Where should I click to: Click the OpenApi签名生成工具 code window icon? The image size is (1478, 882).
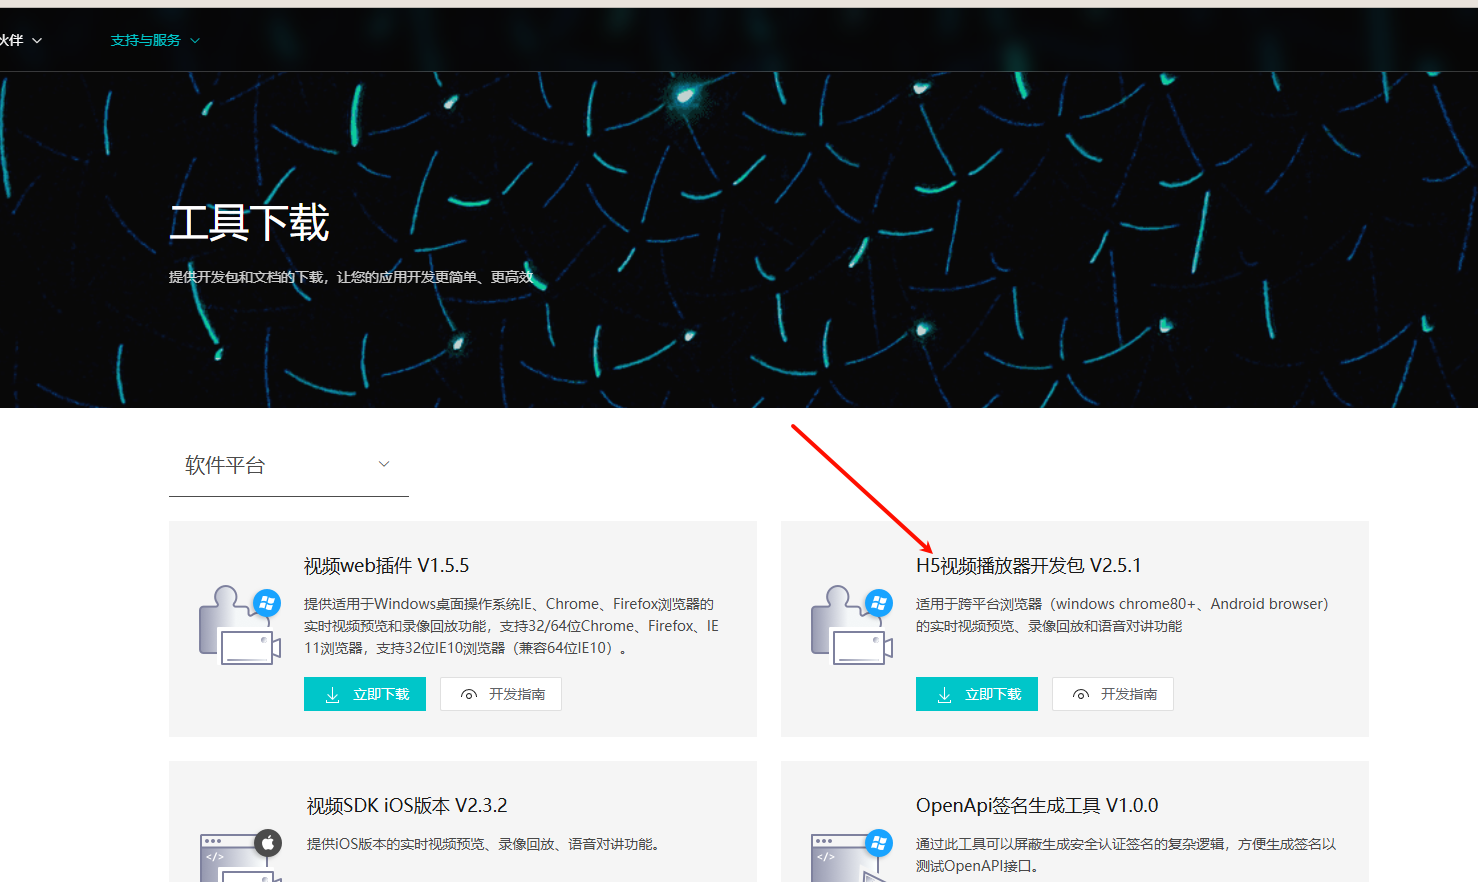pyautogui.click(x=852, y=855)
